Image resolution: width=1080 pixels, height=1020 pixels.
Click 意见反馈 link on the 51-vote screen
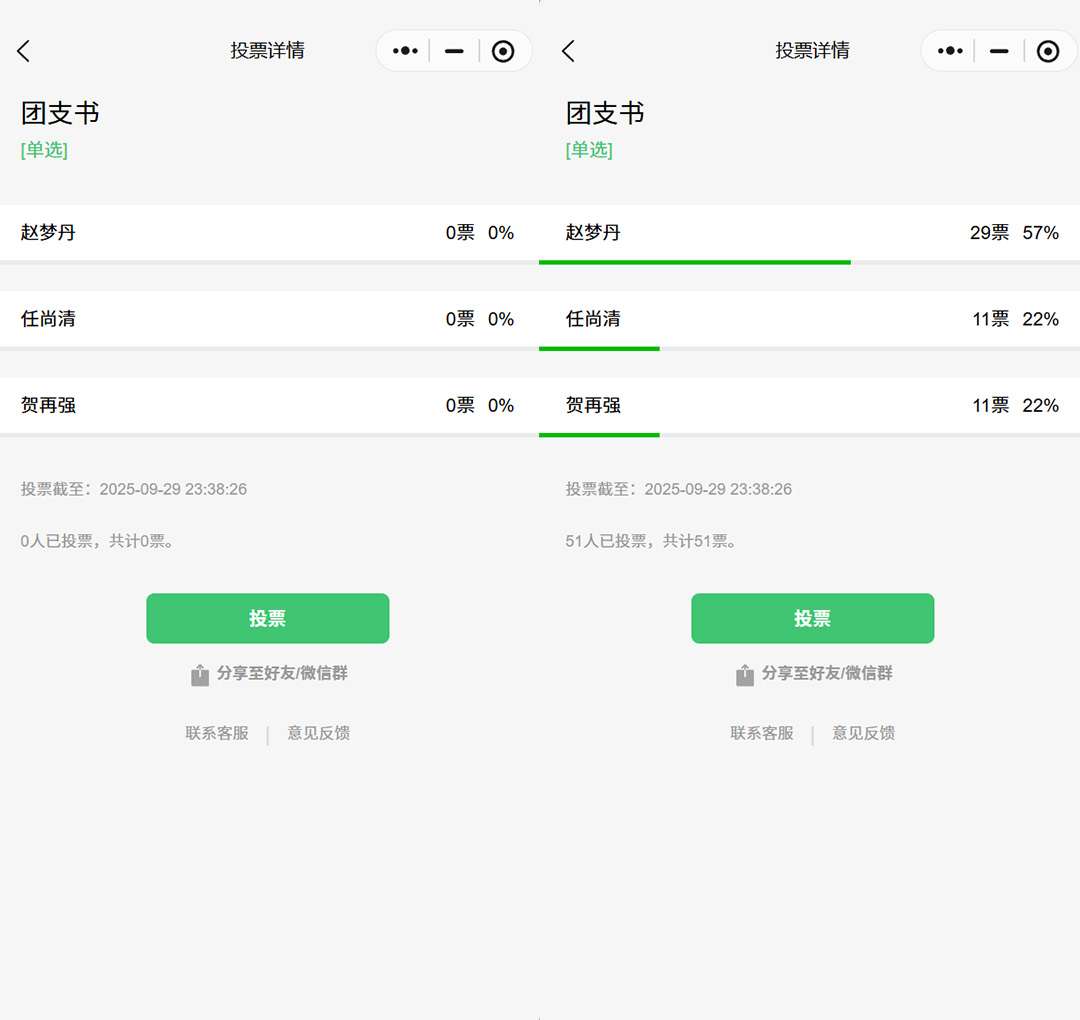tap(863, 733)
